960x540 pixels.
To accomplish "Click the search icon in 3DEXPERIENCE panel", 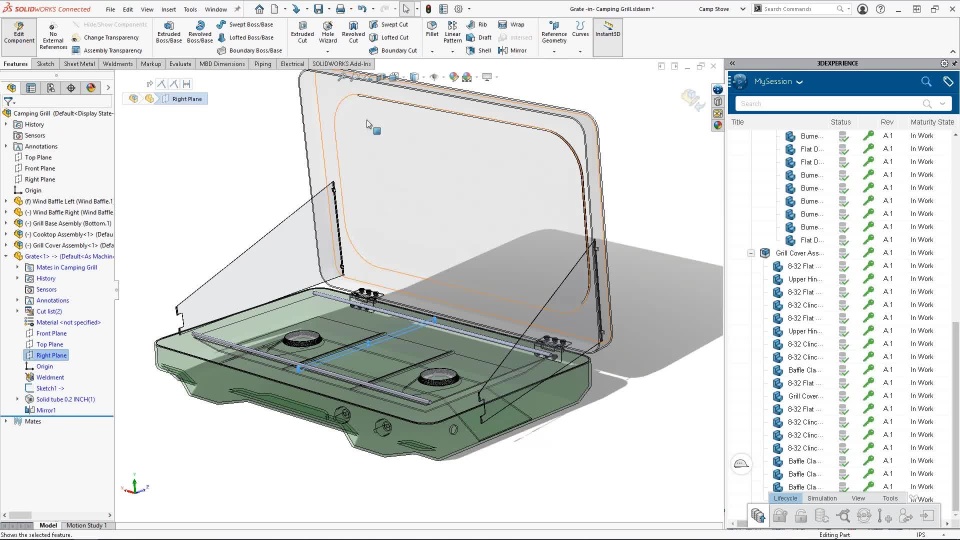I will 926,81.
